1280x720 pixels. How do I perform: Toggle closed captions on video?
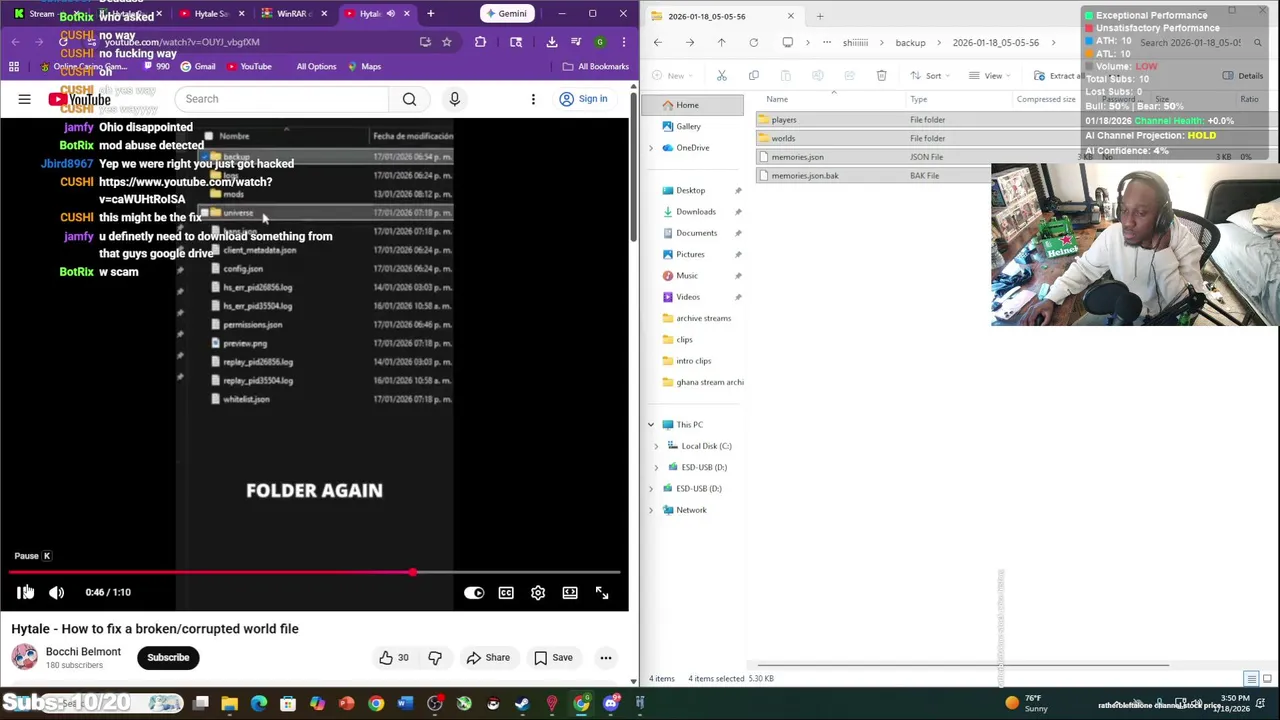tap(506, 593)
